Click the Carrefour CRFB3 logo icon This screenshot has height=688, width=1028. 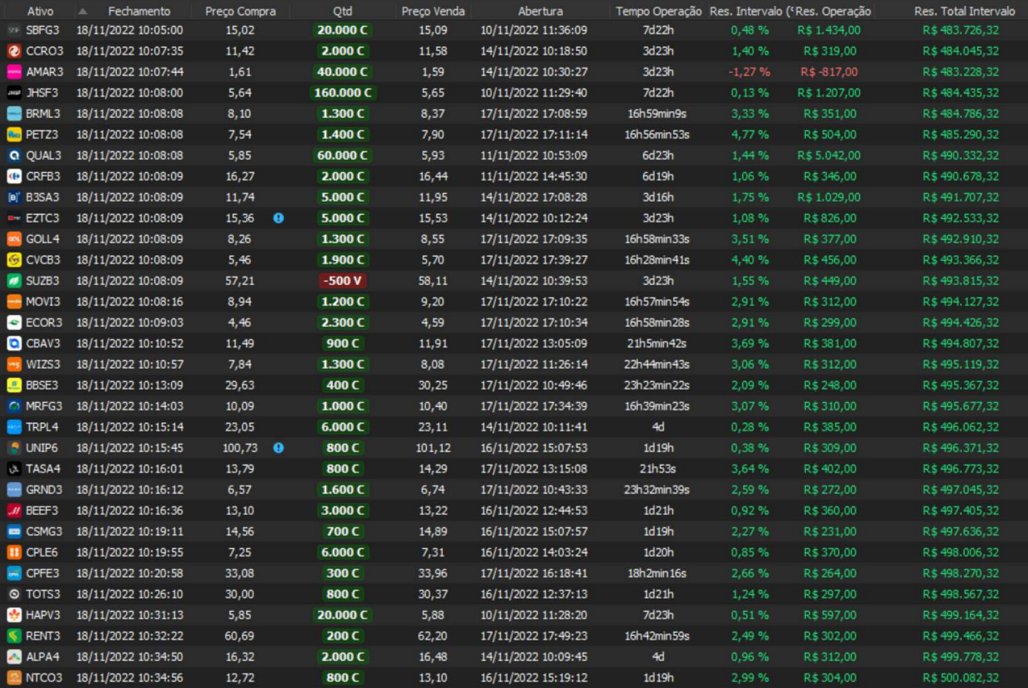(14, 176)
